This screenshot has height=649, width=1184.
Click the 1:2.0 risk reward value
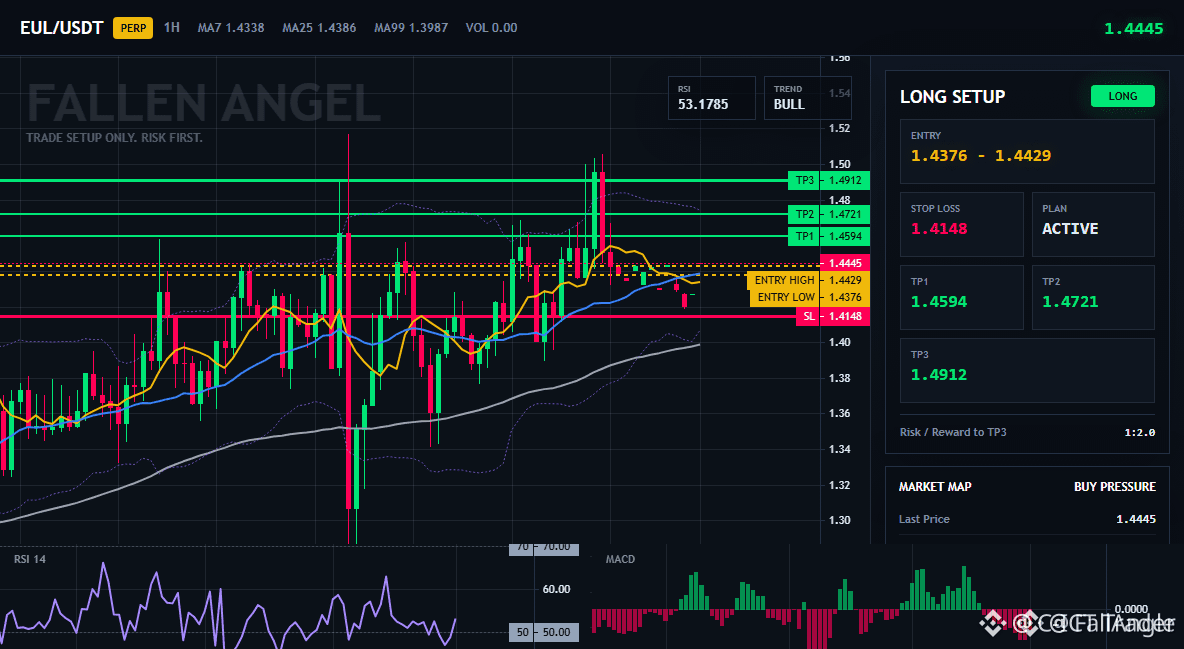tap(1139, 433)
